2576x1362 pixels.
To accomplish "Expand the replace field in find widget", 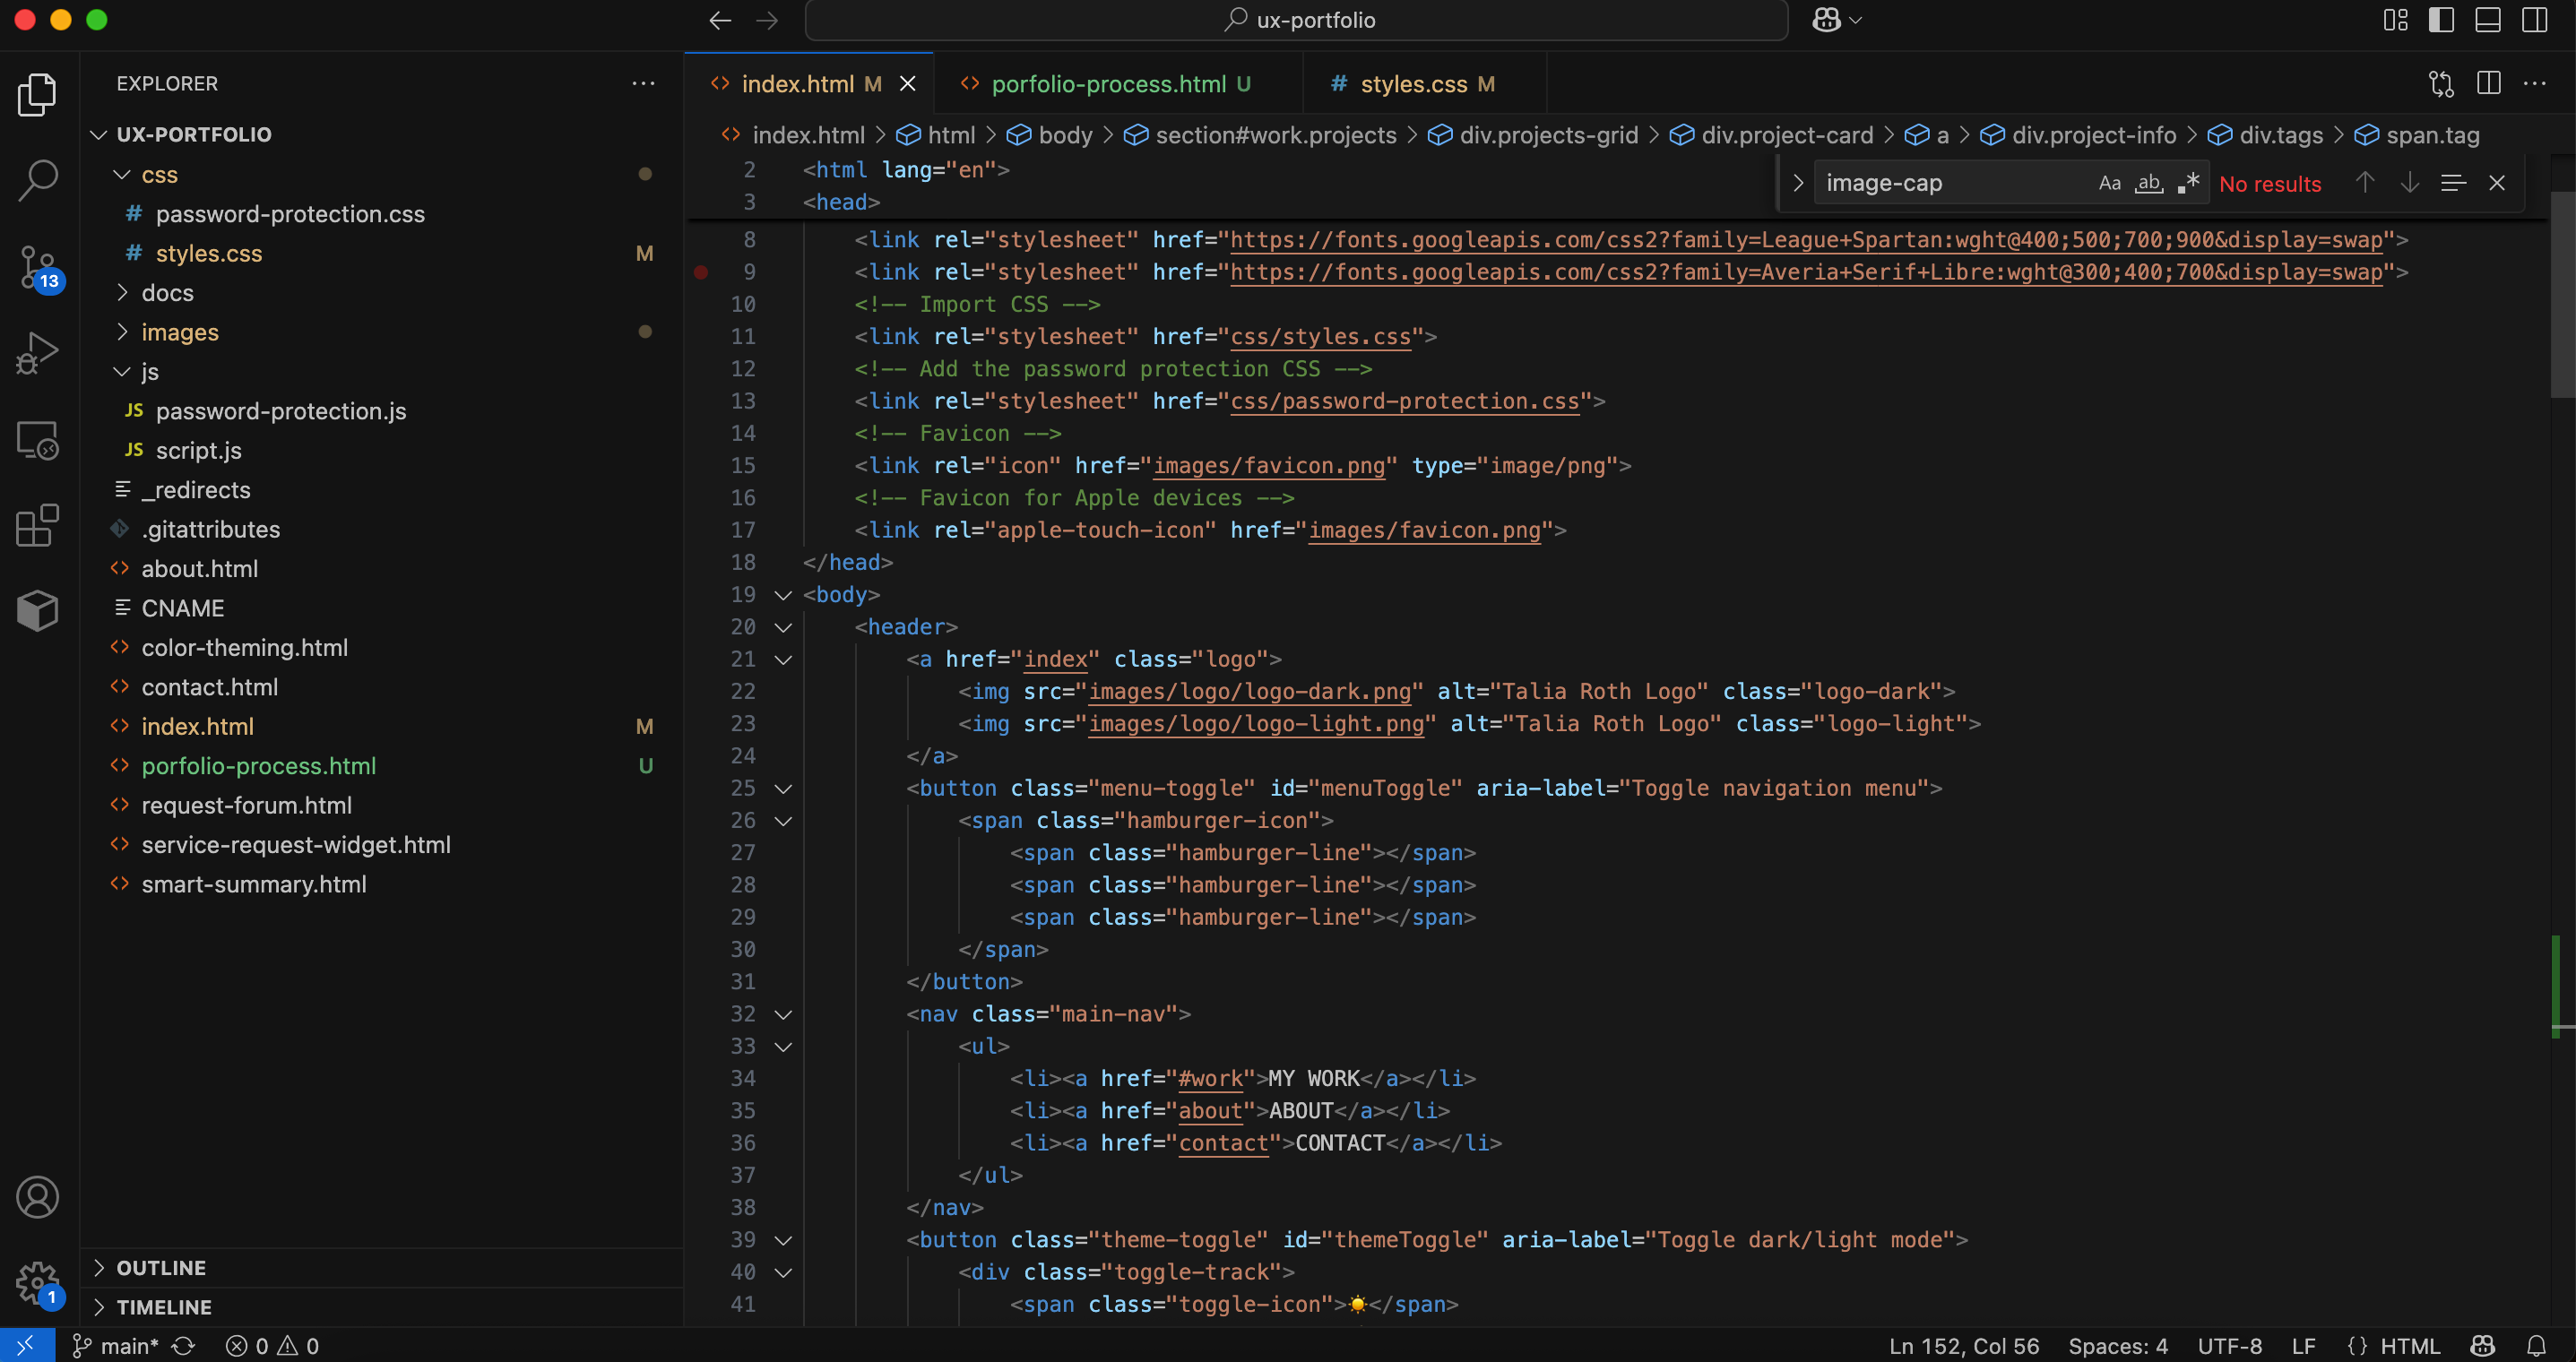I will click(x=1797, y=183).
